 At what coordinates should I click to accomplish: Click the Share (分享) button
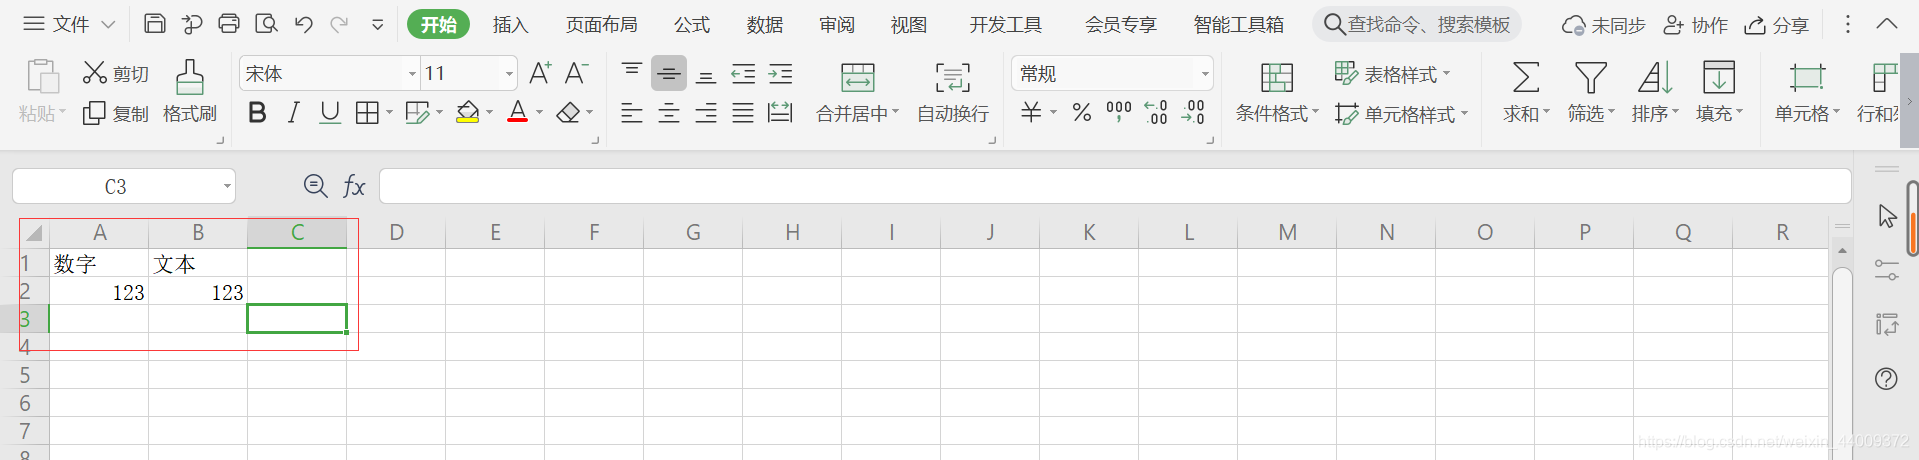(x=1777, y=25)
